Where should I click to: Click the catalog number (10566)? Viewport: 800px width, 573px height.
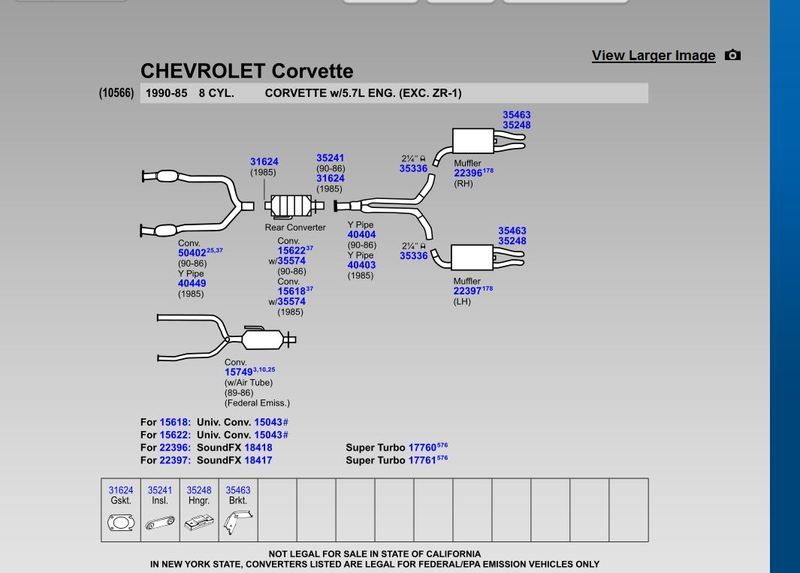pyautogui.click(x=116, y=93)
